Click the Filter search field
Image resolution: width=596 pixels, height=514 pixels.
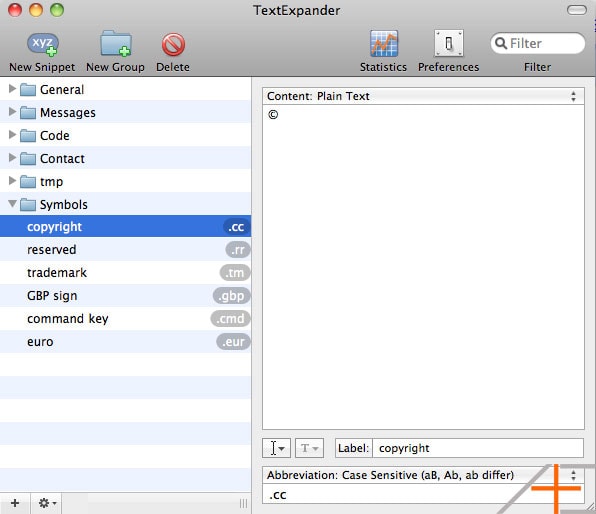537,43
